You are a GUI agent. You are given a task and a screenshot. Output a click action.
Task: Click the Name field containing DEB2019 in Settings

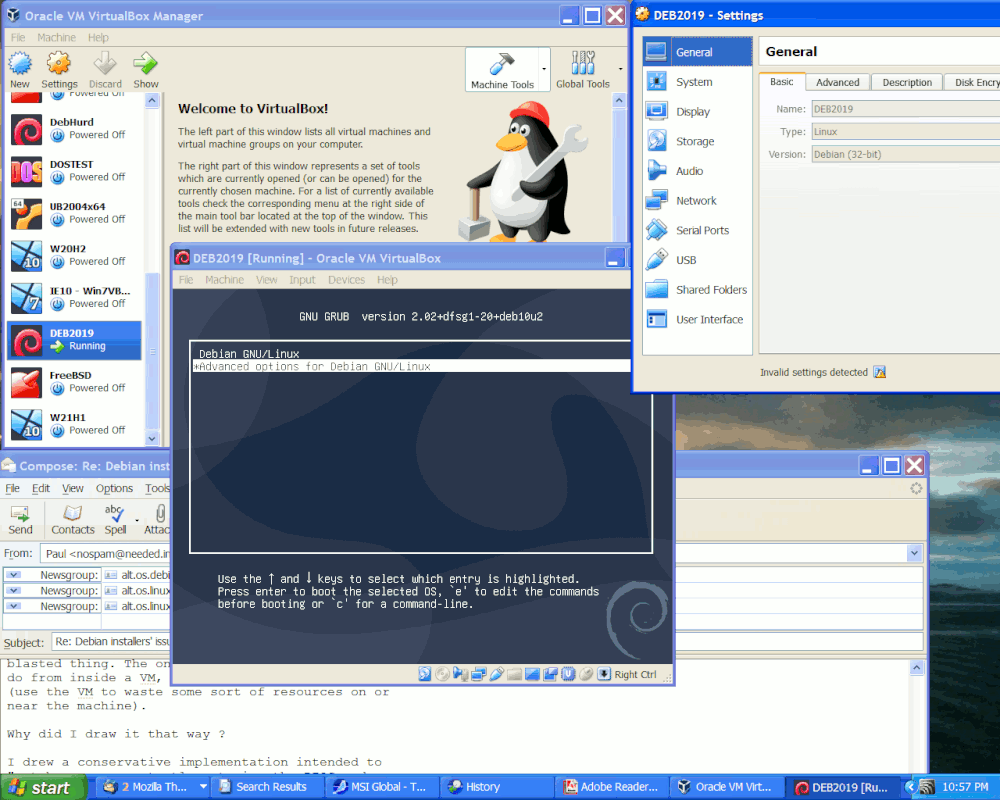[x=906, y=109]
